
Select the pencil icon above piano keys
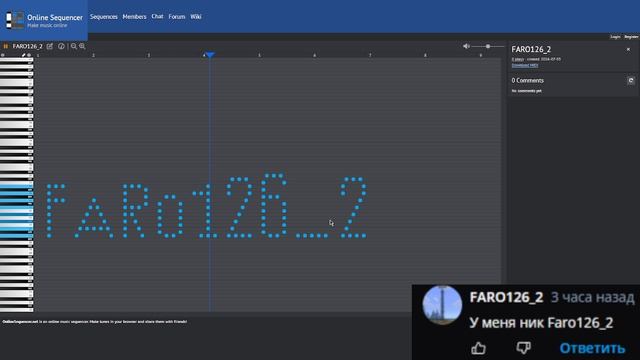[x=24, y=55]
